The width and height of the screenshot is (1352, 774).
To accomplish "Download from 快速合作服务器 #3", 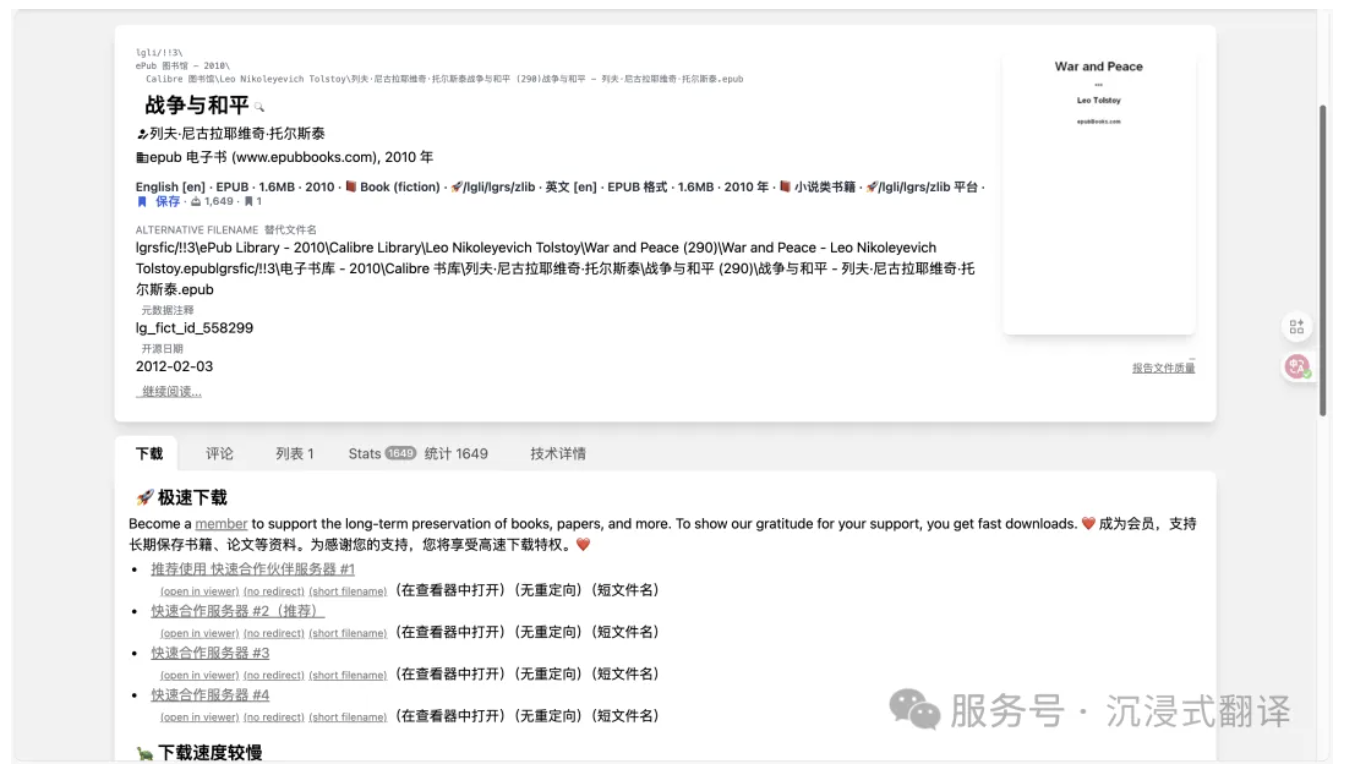I will pyautogui.click(x=210, y=653).
